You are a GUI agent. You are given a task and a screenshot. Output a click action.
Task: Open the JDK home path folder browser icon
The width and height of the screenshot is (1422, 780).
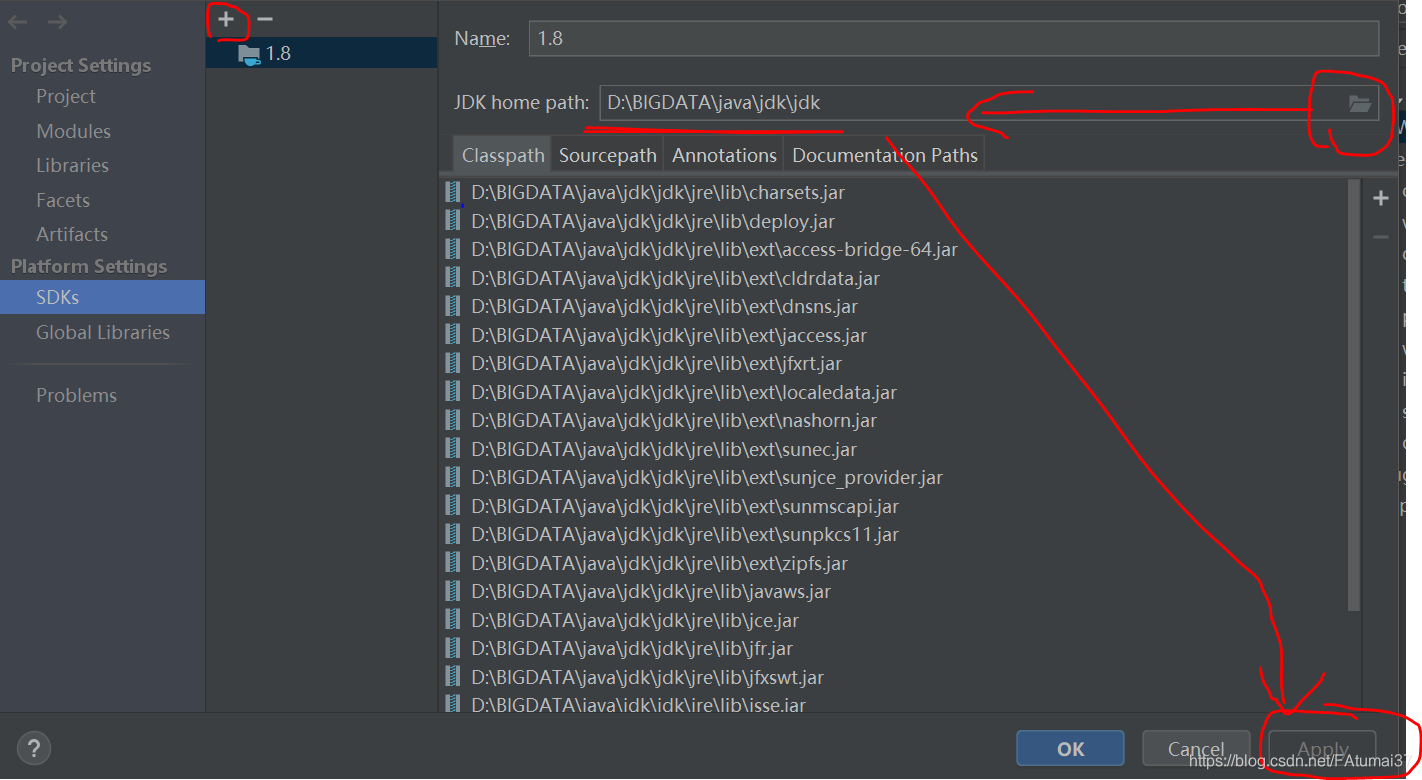pyautogui.click(x=1359, y=101)
